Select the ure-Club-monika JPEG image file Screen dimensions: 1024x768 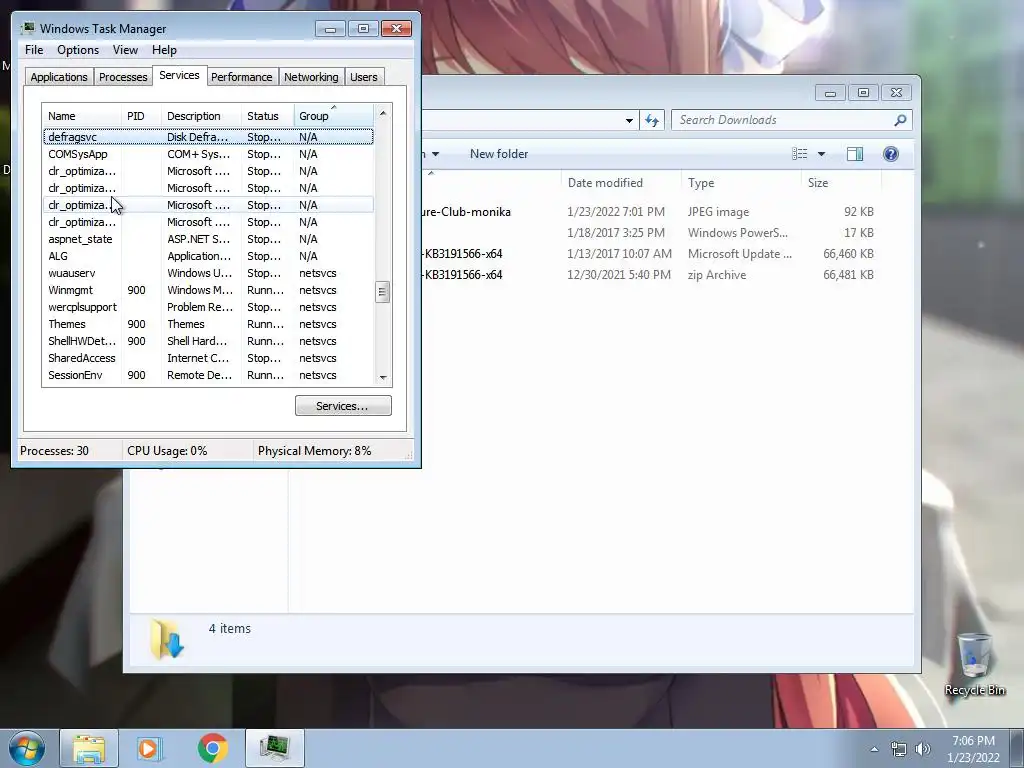pyautogui.click(x=648, y=212)
